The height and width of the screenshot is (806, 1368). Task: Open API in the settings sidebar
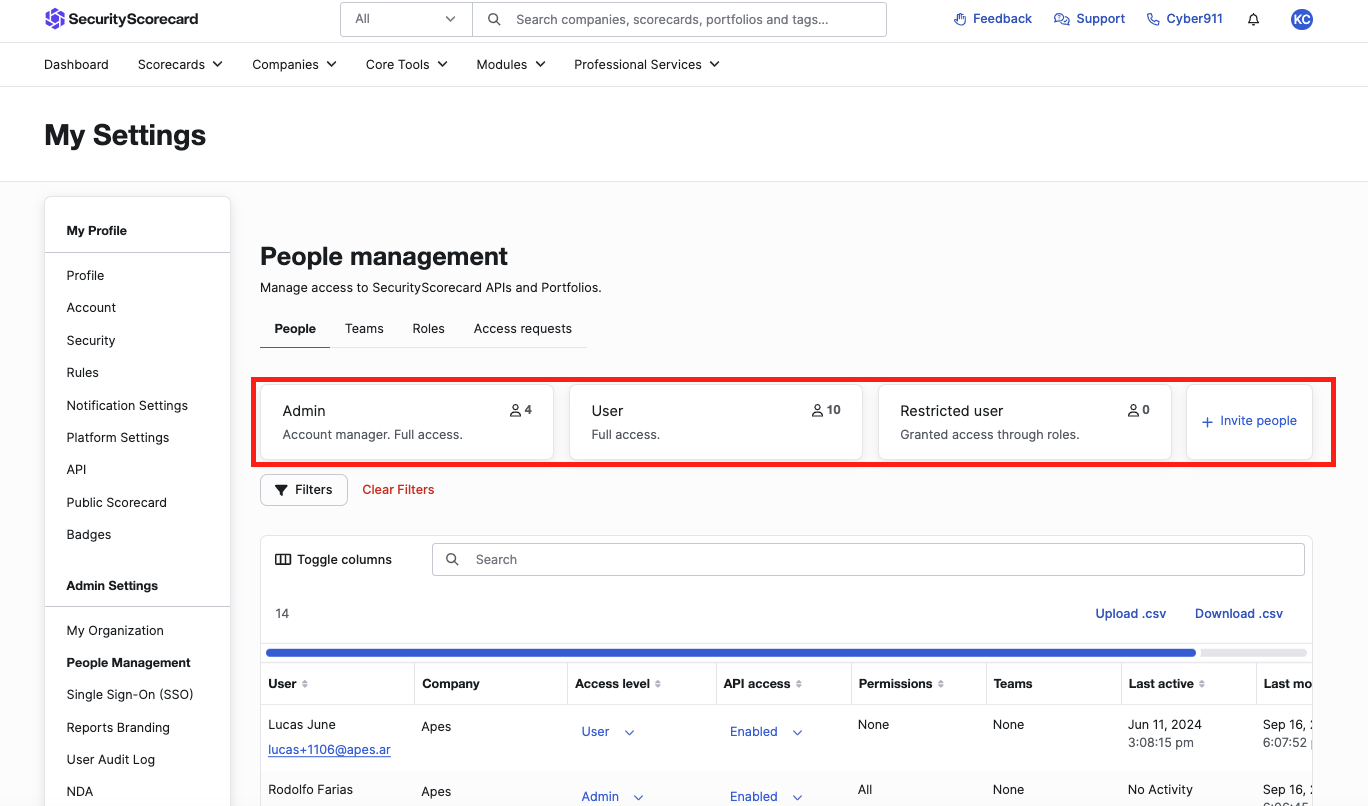tap(76, 470)
